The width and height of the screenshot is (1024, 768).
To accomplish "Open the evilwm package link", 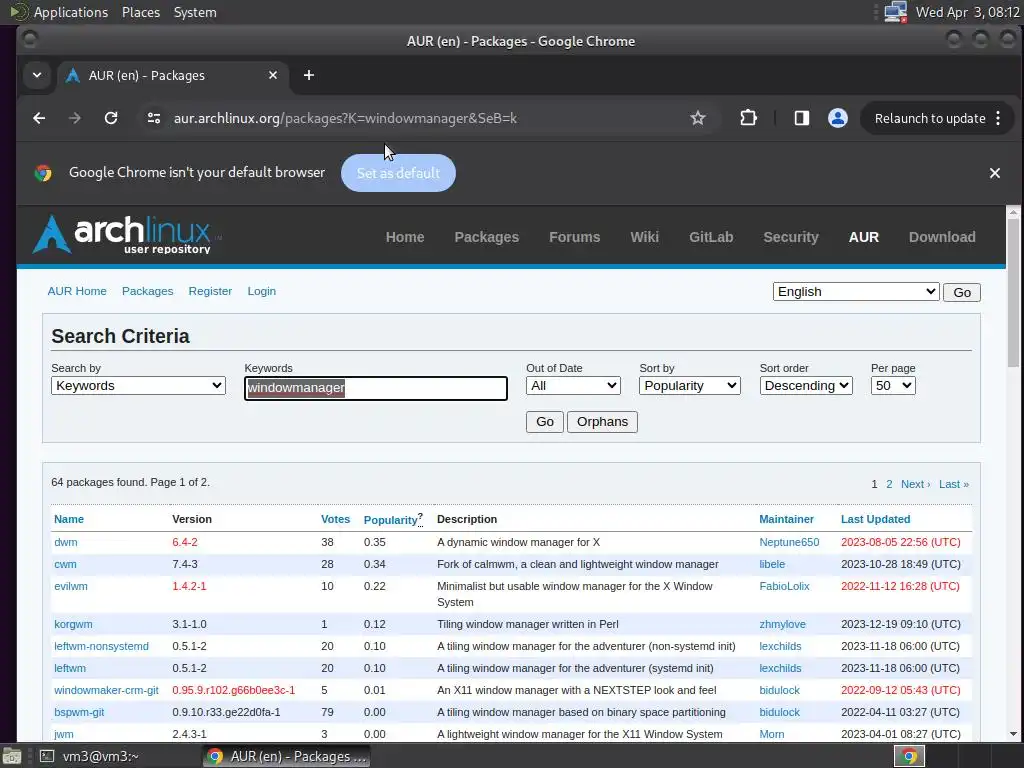I will pos(71,586).
